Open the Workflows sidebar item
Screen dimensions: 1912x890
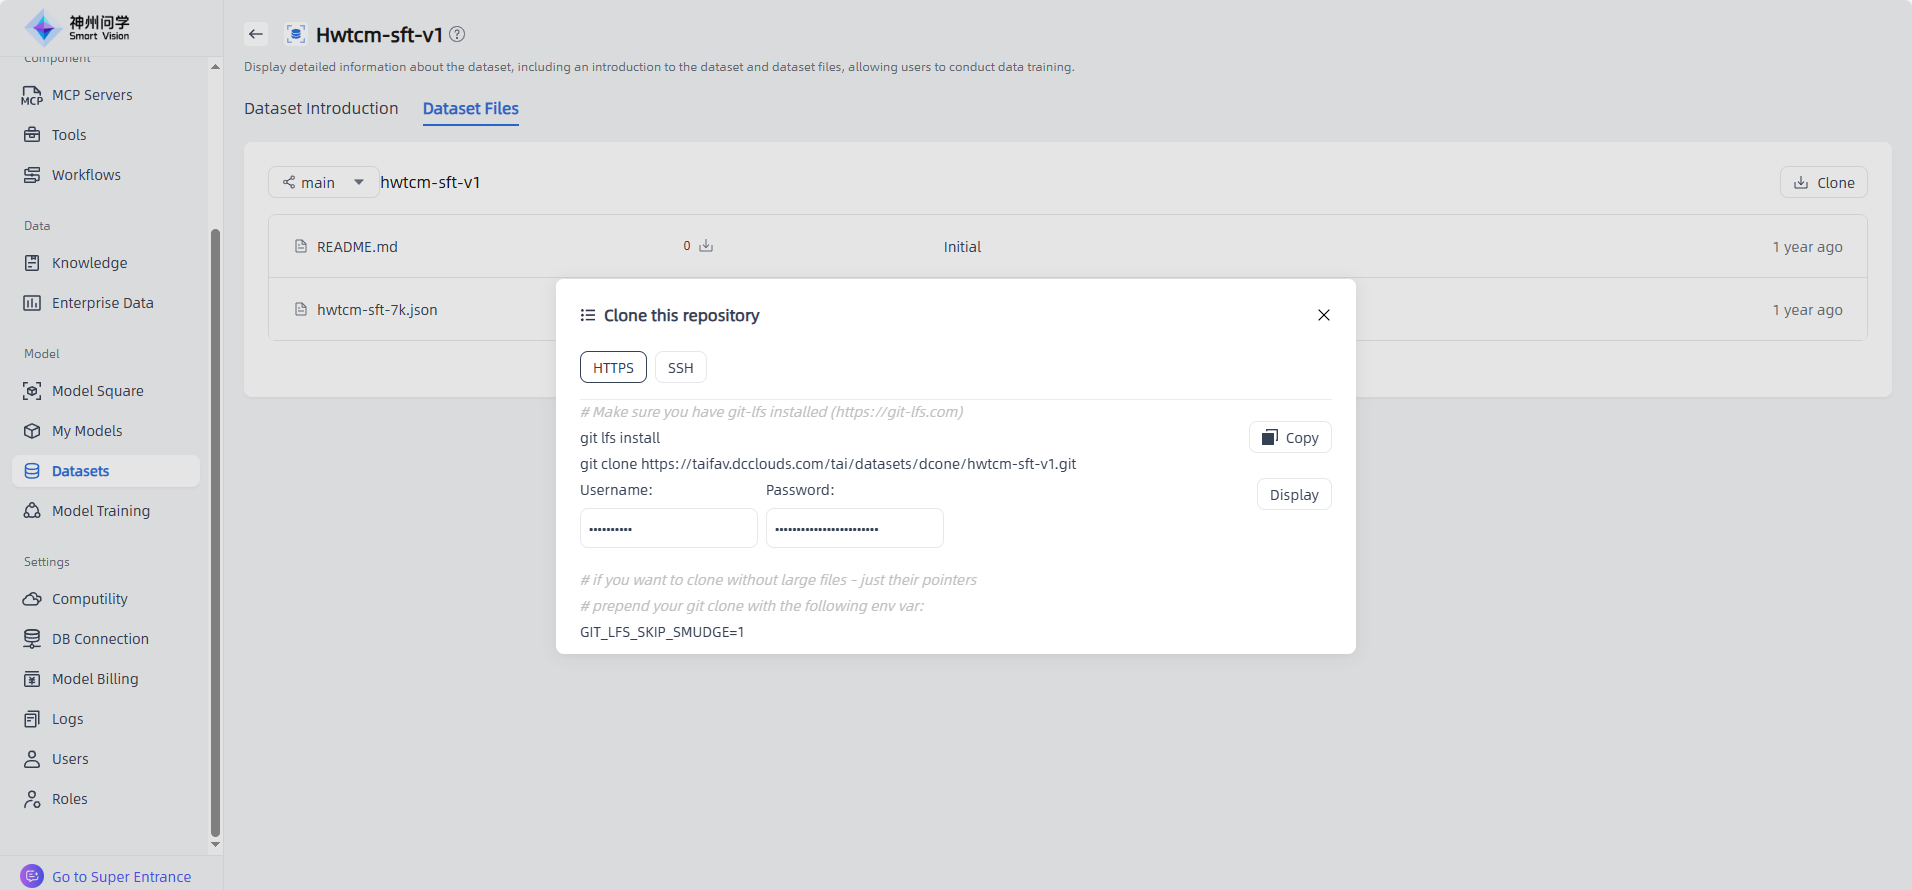86,175
